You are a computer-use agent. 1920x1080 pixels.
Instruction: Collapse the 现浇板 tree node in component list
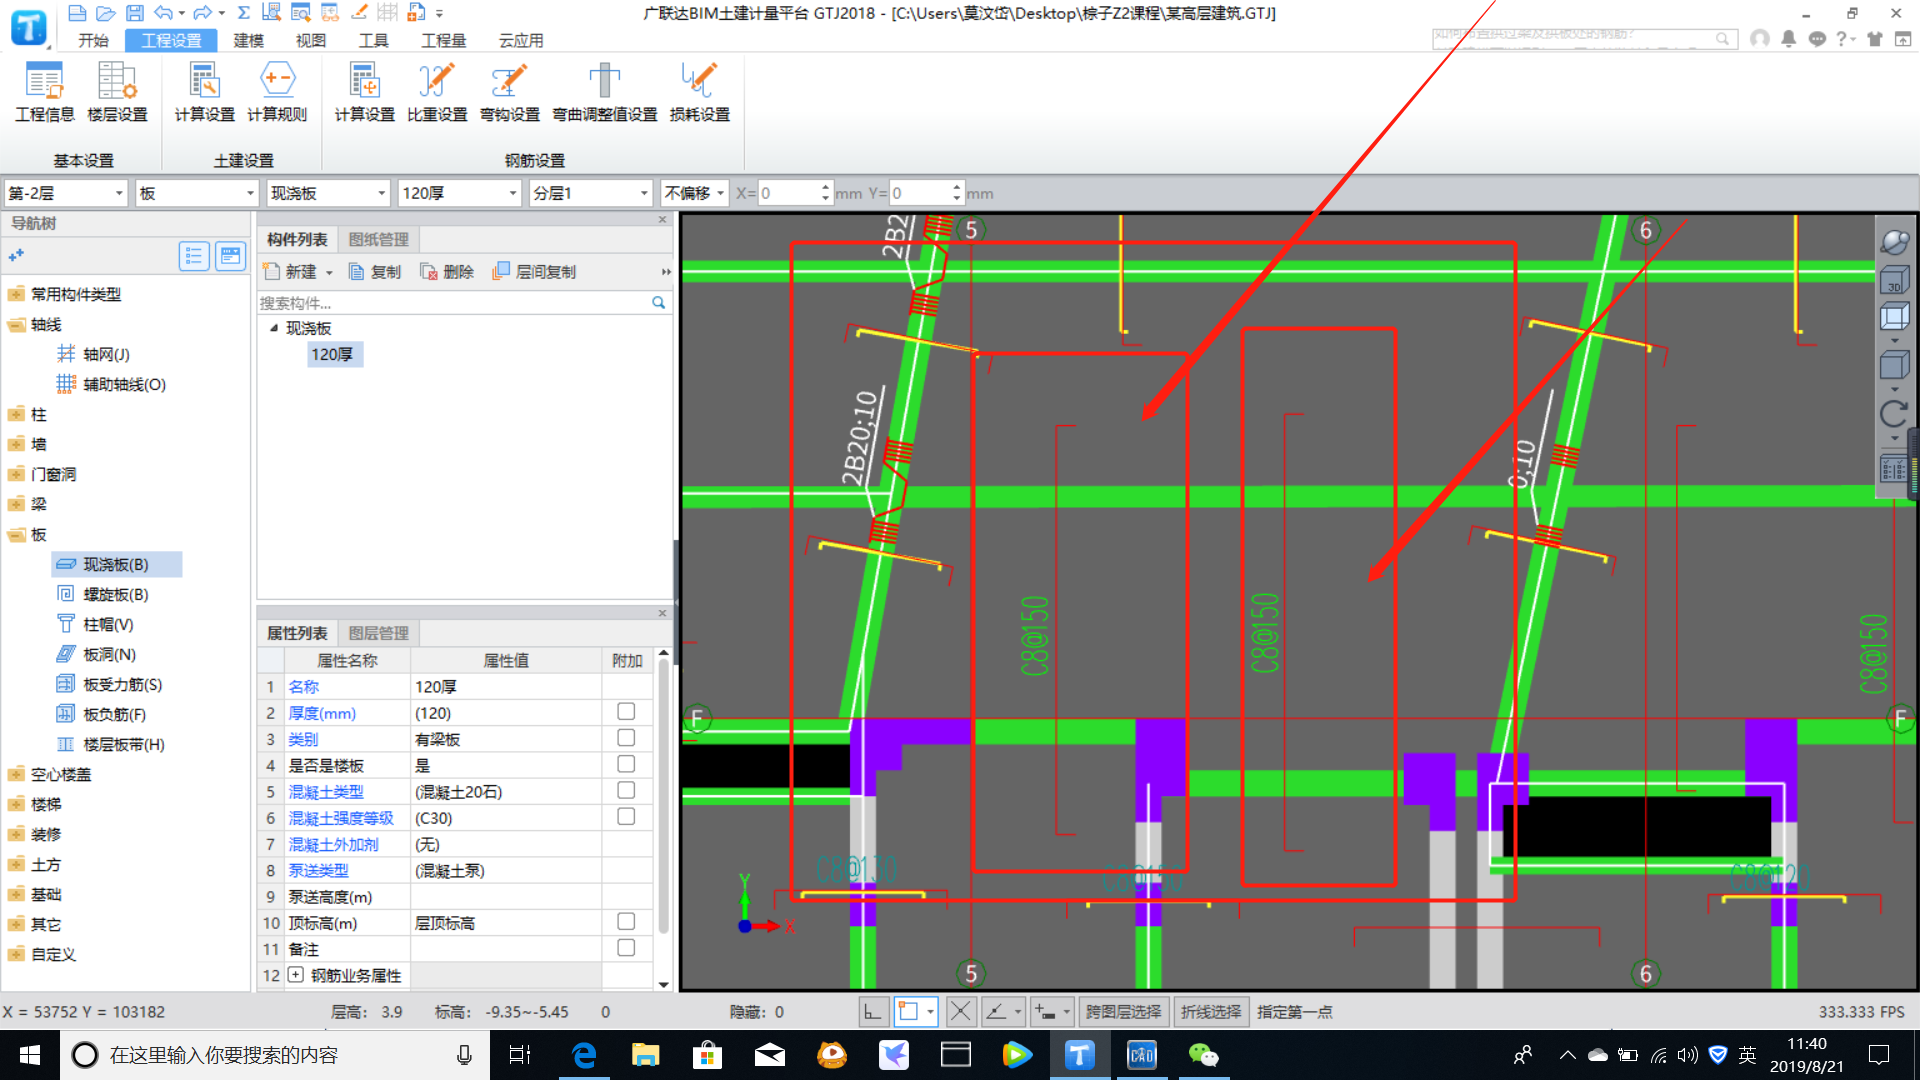tap(274, 328)
